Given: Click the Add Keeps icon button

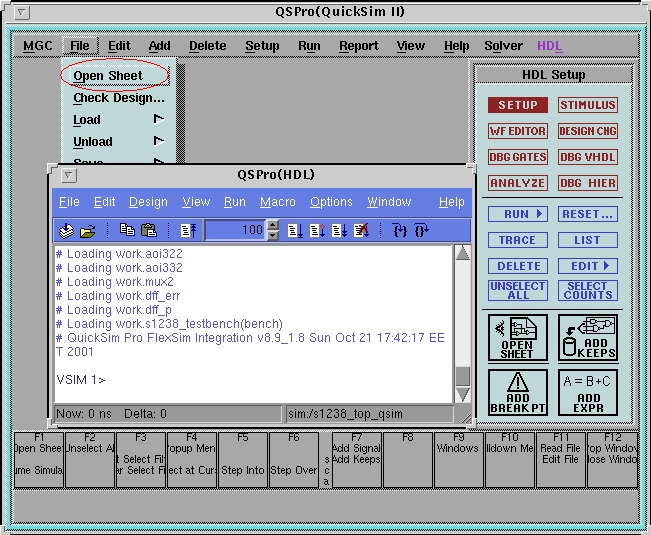Looking at the screenshot, I should pos(588,338).
